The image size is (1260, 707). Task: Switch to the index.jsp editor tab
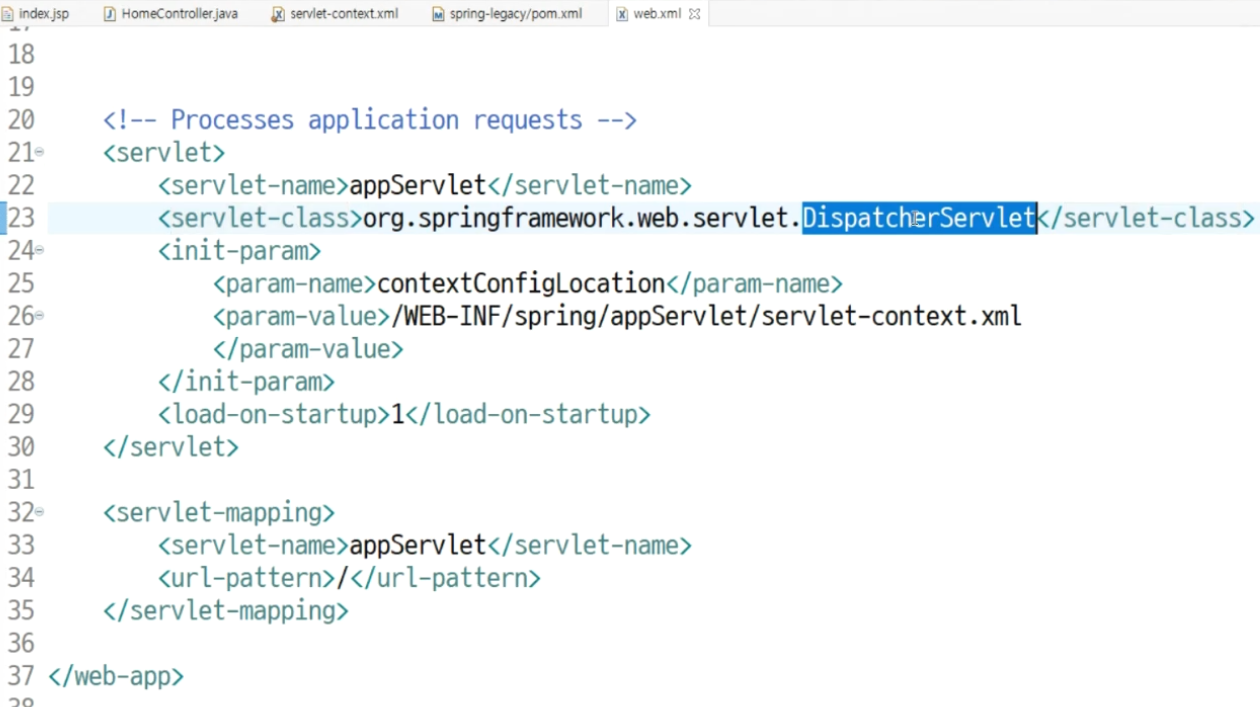pyautogui.click(x=36, y=14)
